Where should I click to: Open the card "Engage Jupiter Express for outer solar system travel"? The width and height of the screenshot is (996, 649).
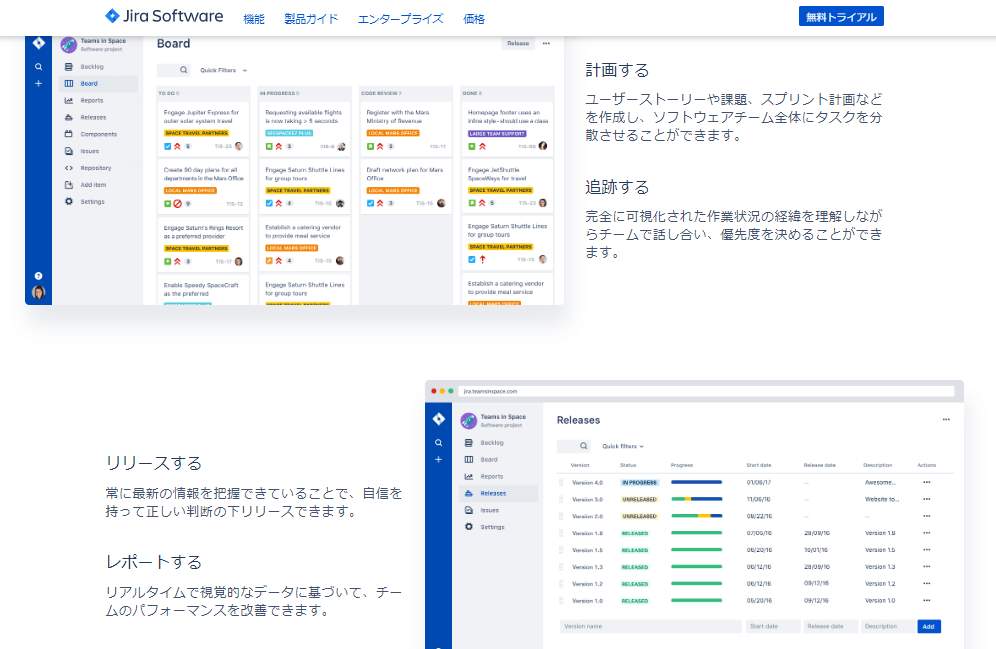pyautogui.click(x=203, y=129)
